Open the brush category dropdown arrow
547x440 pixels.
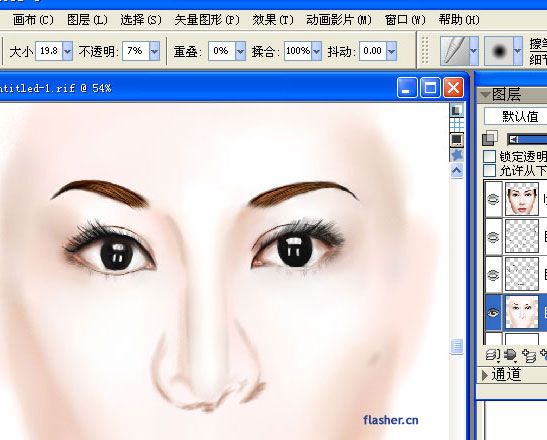tap(474, 51)
